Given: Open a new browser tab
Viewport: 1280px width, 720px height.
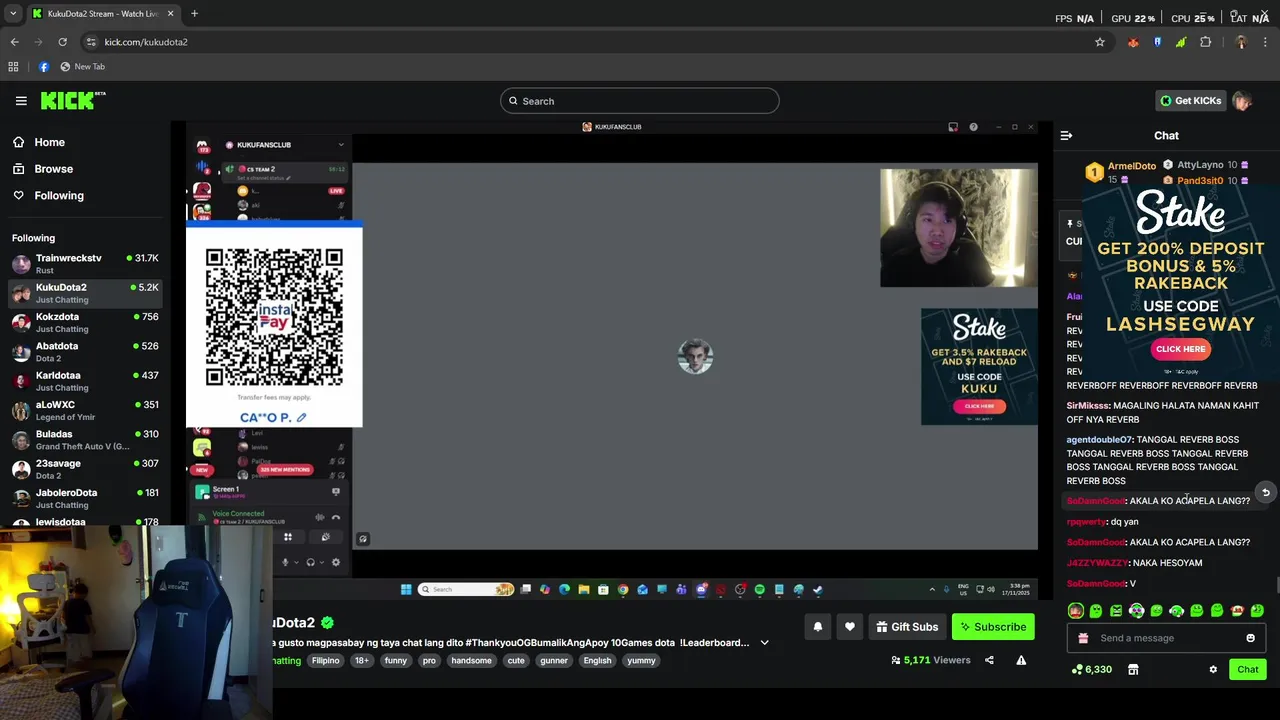Looking at the screenshot, I should 194,14.
